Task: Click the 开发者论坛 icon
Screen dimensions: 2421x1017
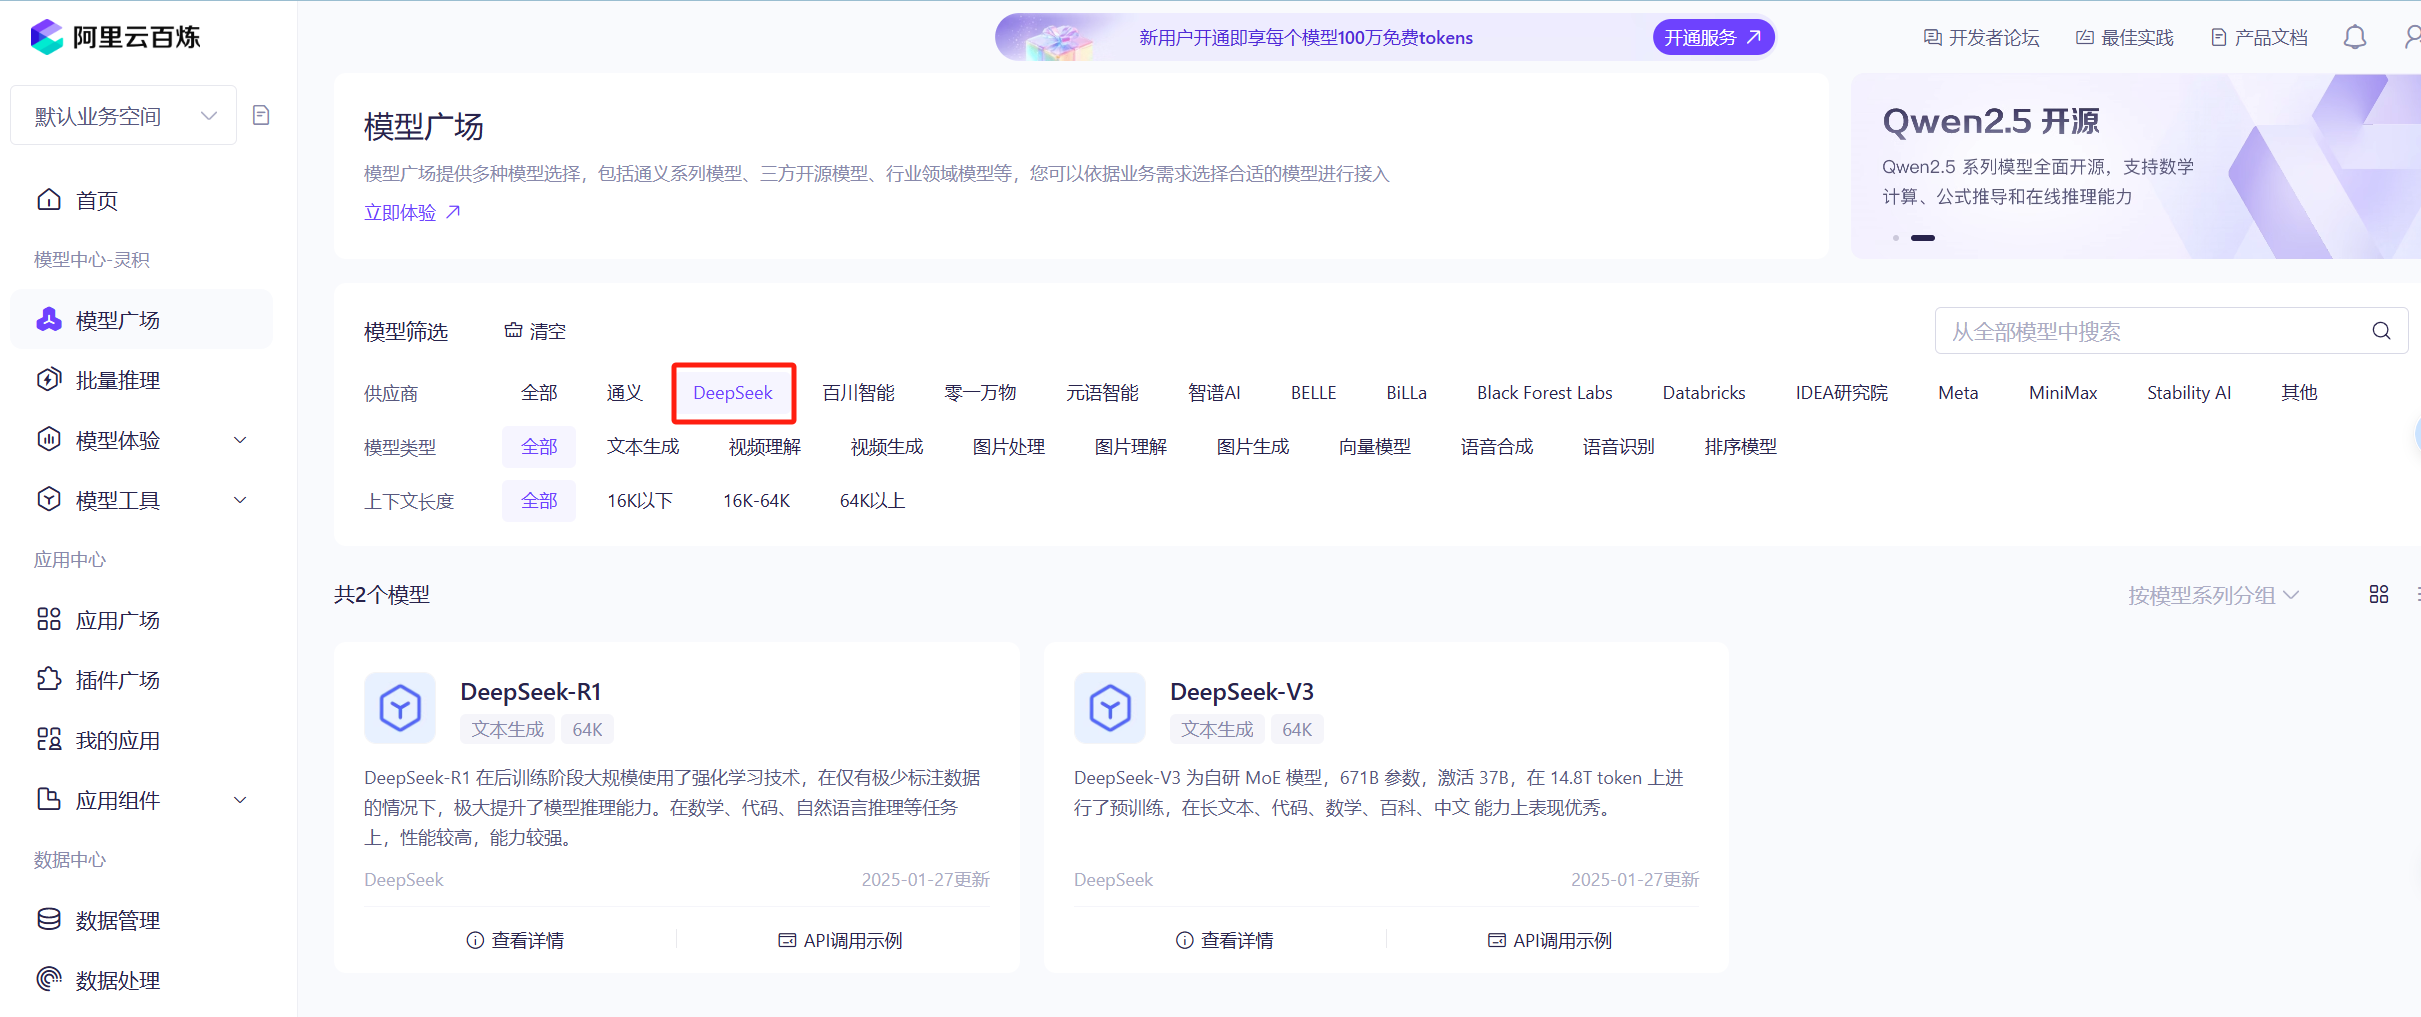Action: (1932, 37)
